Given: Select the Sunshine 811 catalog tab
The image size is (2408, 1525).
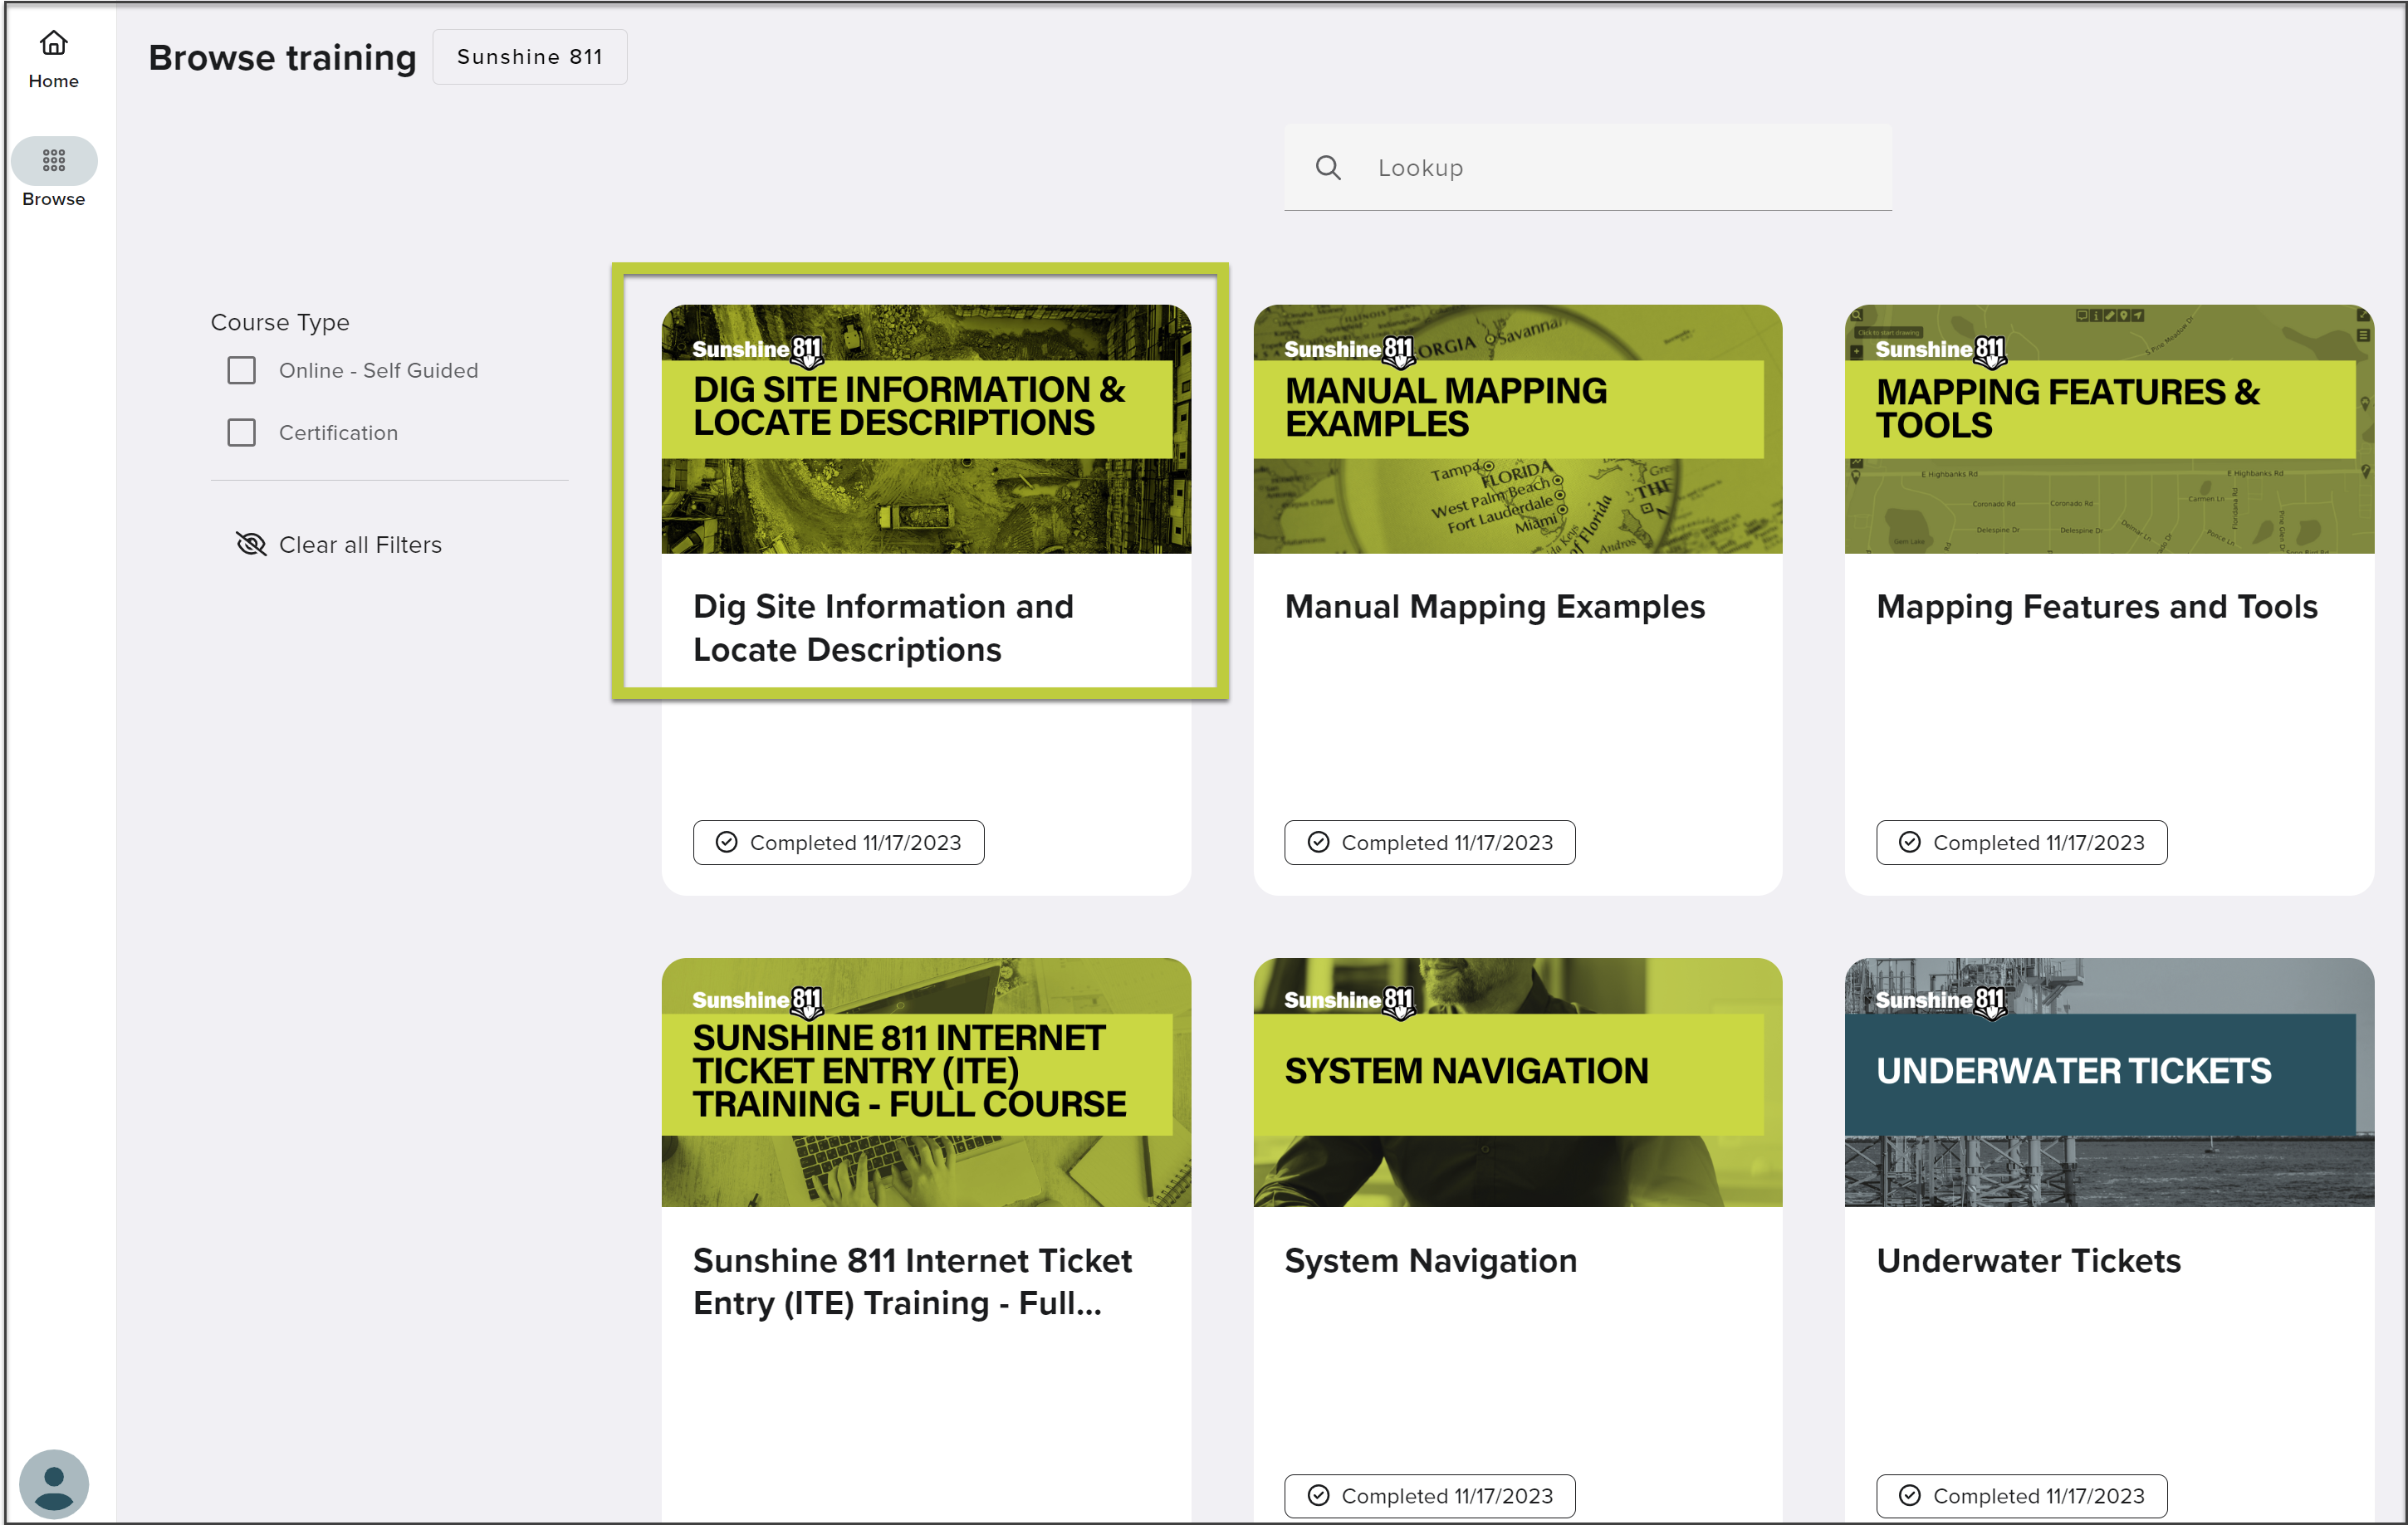Looking at the screenshot, I should pyautogui.click(x=529, y=57).
